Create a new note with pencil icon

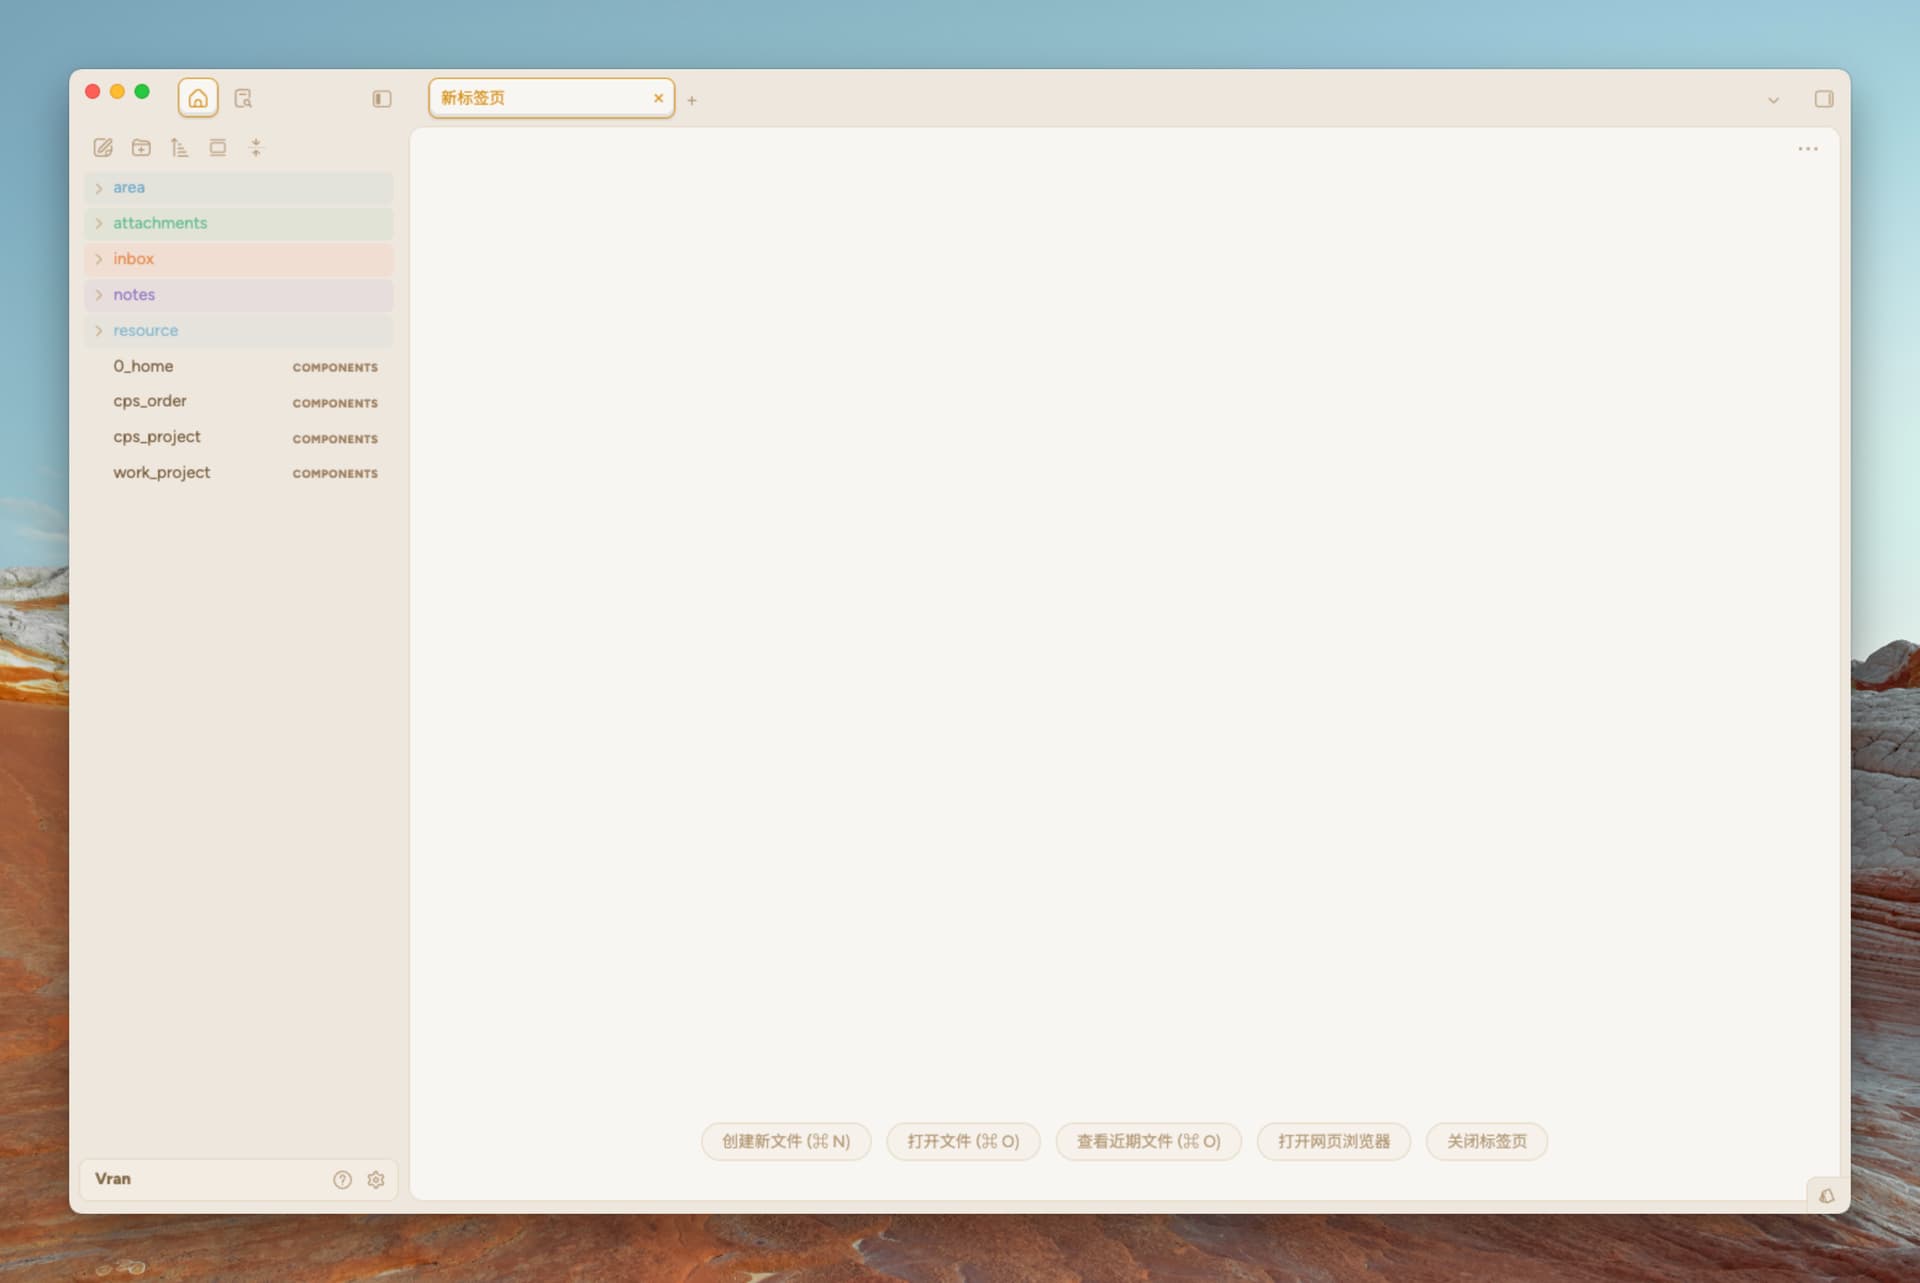click(x=103, y=148)
